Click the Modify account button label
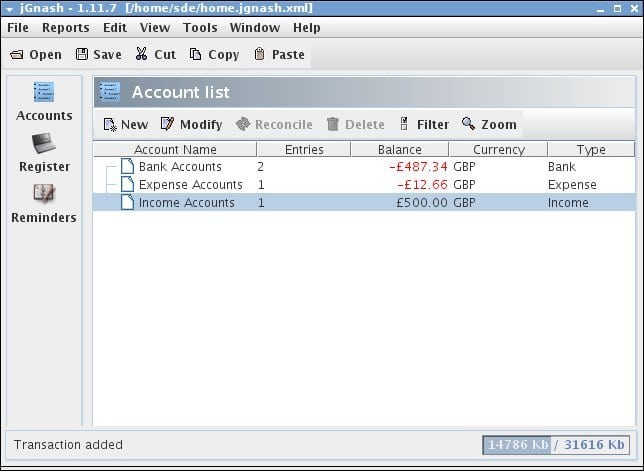 click(201, 124)
